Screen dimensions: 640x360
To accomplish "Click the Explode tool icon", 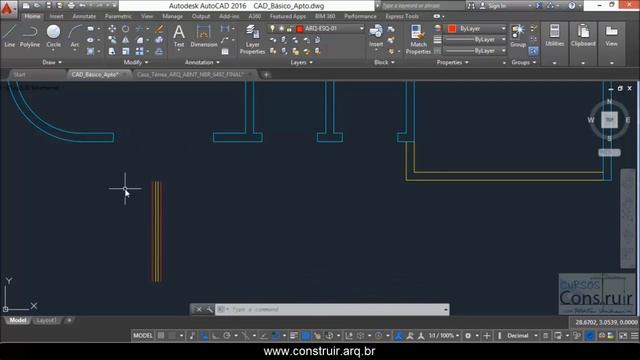I will (159, 40).
